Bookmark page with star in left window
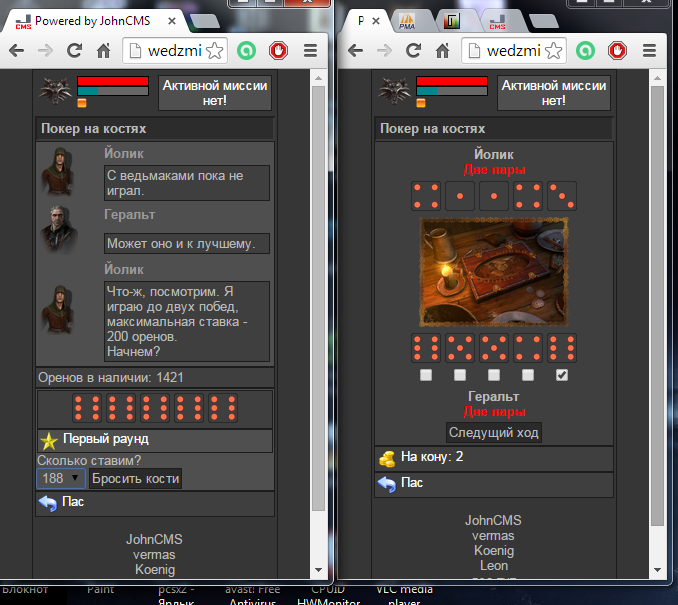 tap(214, 51)
